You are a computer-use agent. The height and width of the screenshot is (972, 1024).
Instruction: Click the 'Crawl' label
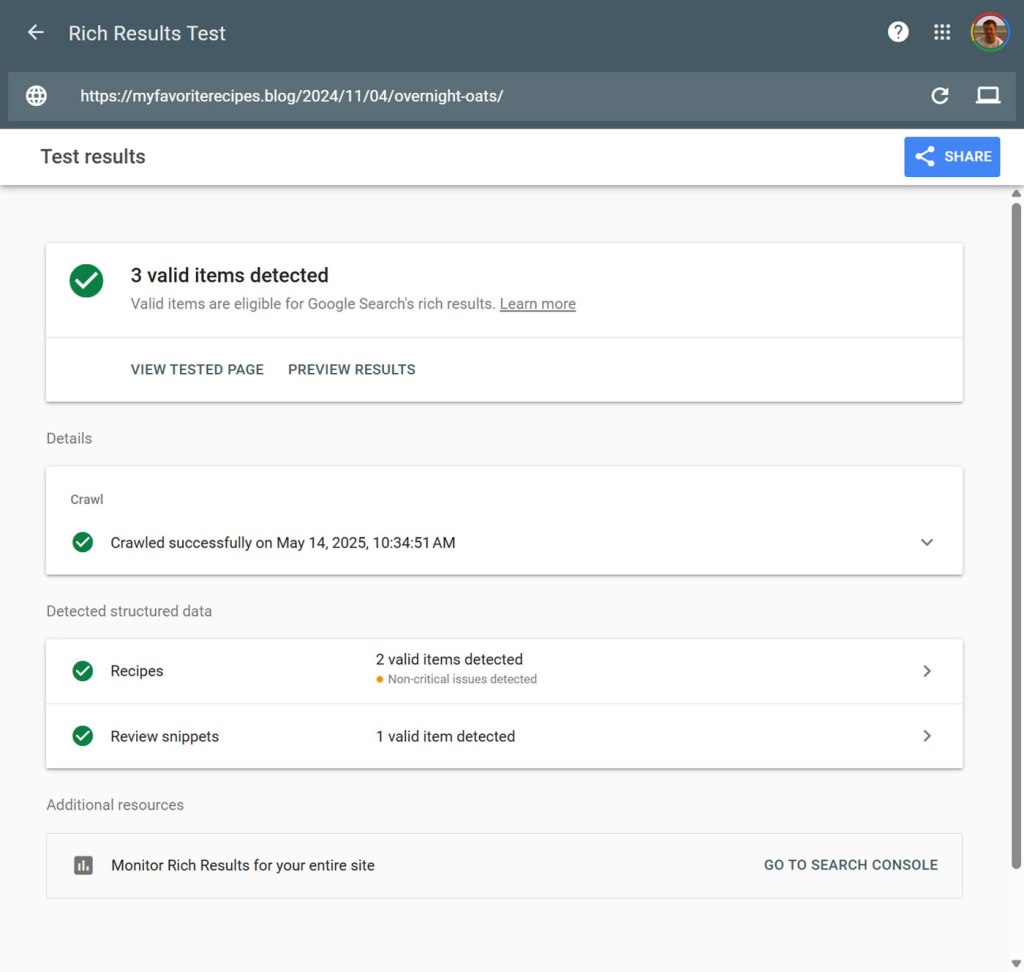pyautogui.click(x=87, y=500)
